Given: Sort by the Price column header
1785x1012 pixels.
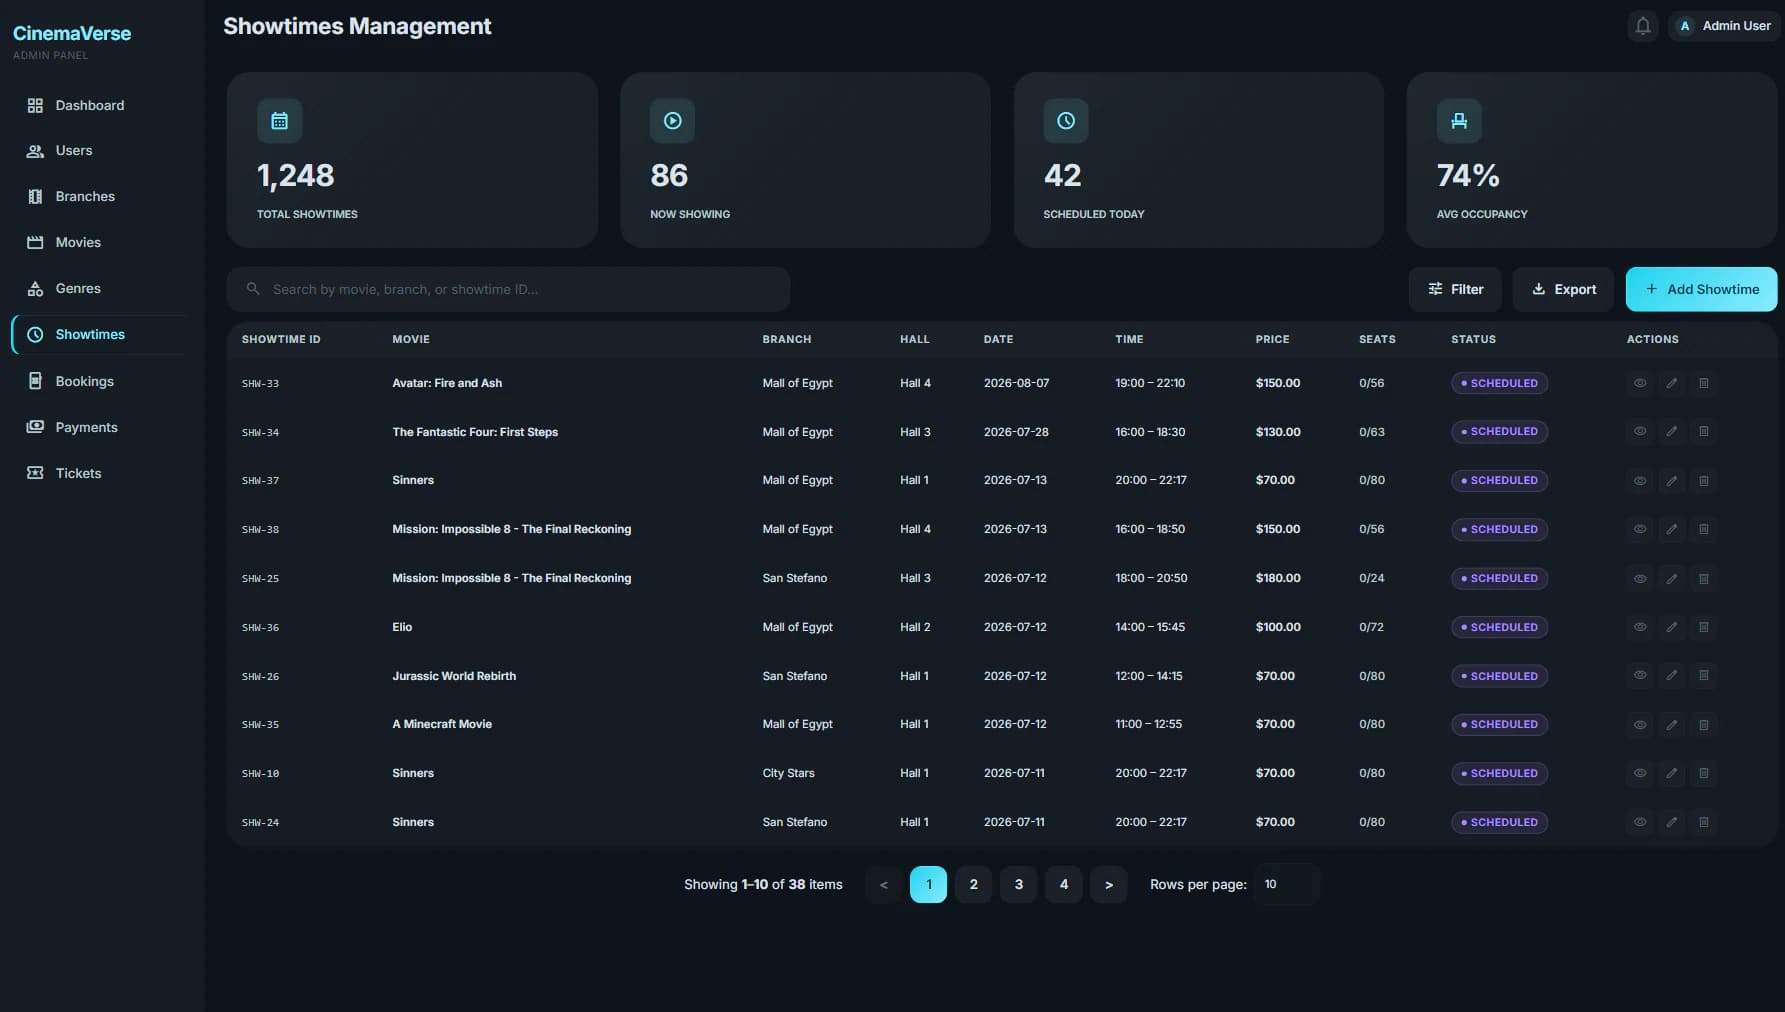Looking at the screenshot, I should 1272,339.
